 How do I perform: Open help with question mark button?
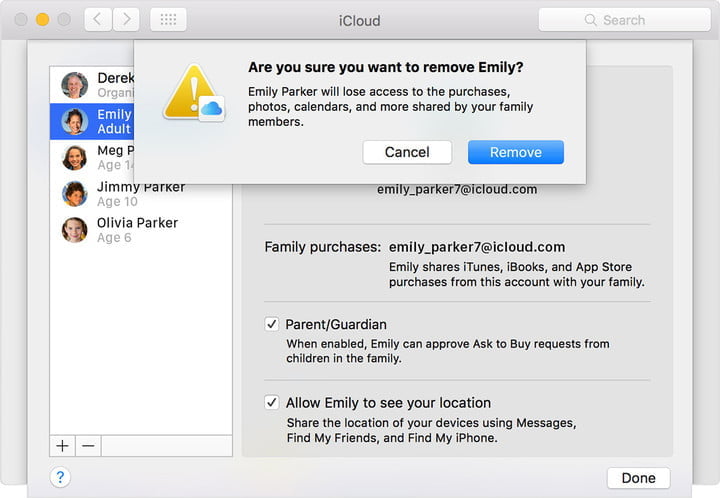(x=60, y=477)
